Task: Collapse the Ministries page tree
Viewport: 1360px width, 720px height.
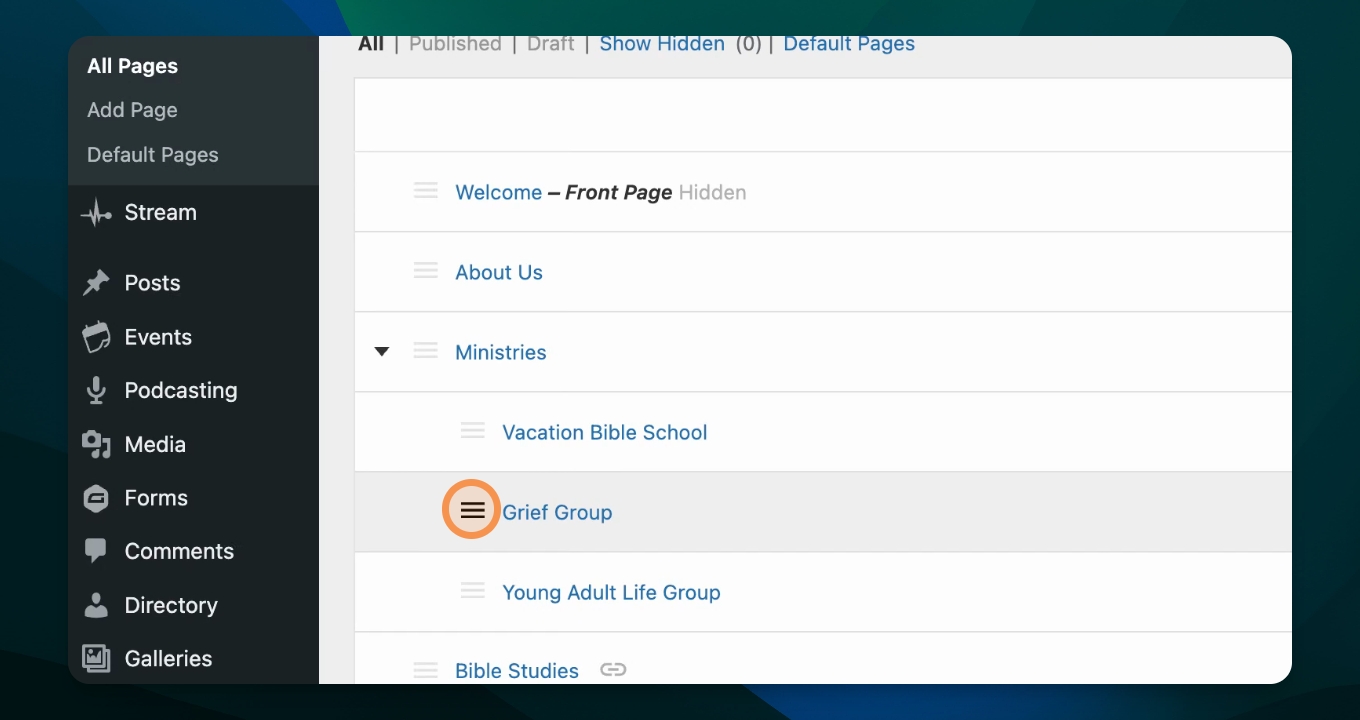Action: point(381,352)
